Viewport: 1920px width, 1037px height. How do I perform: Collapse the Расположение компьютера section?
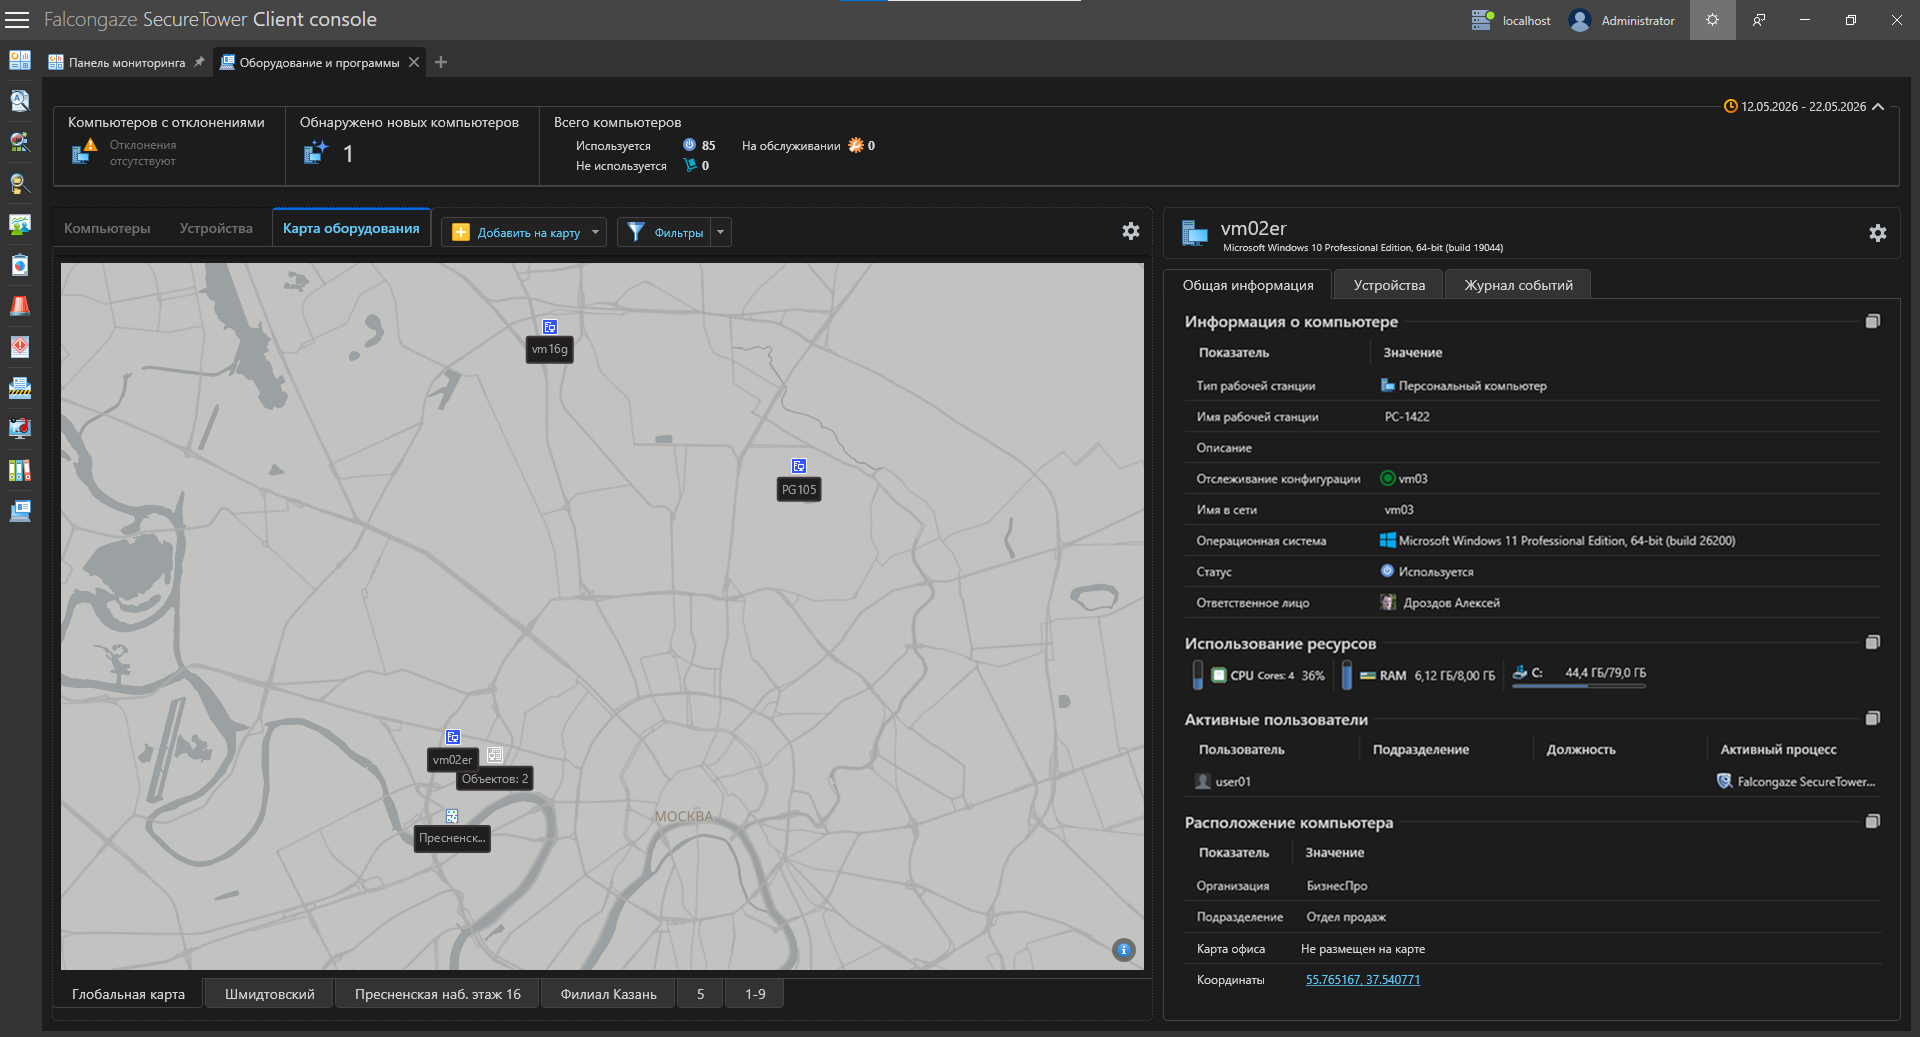tap(1873, 821)
